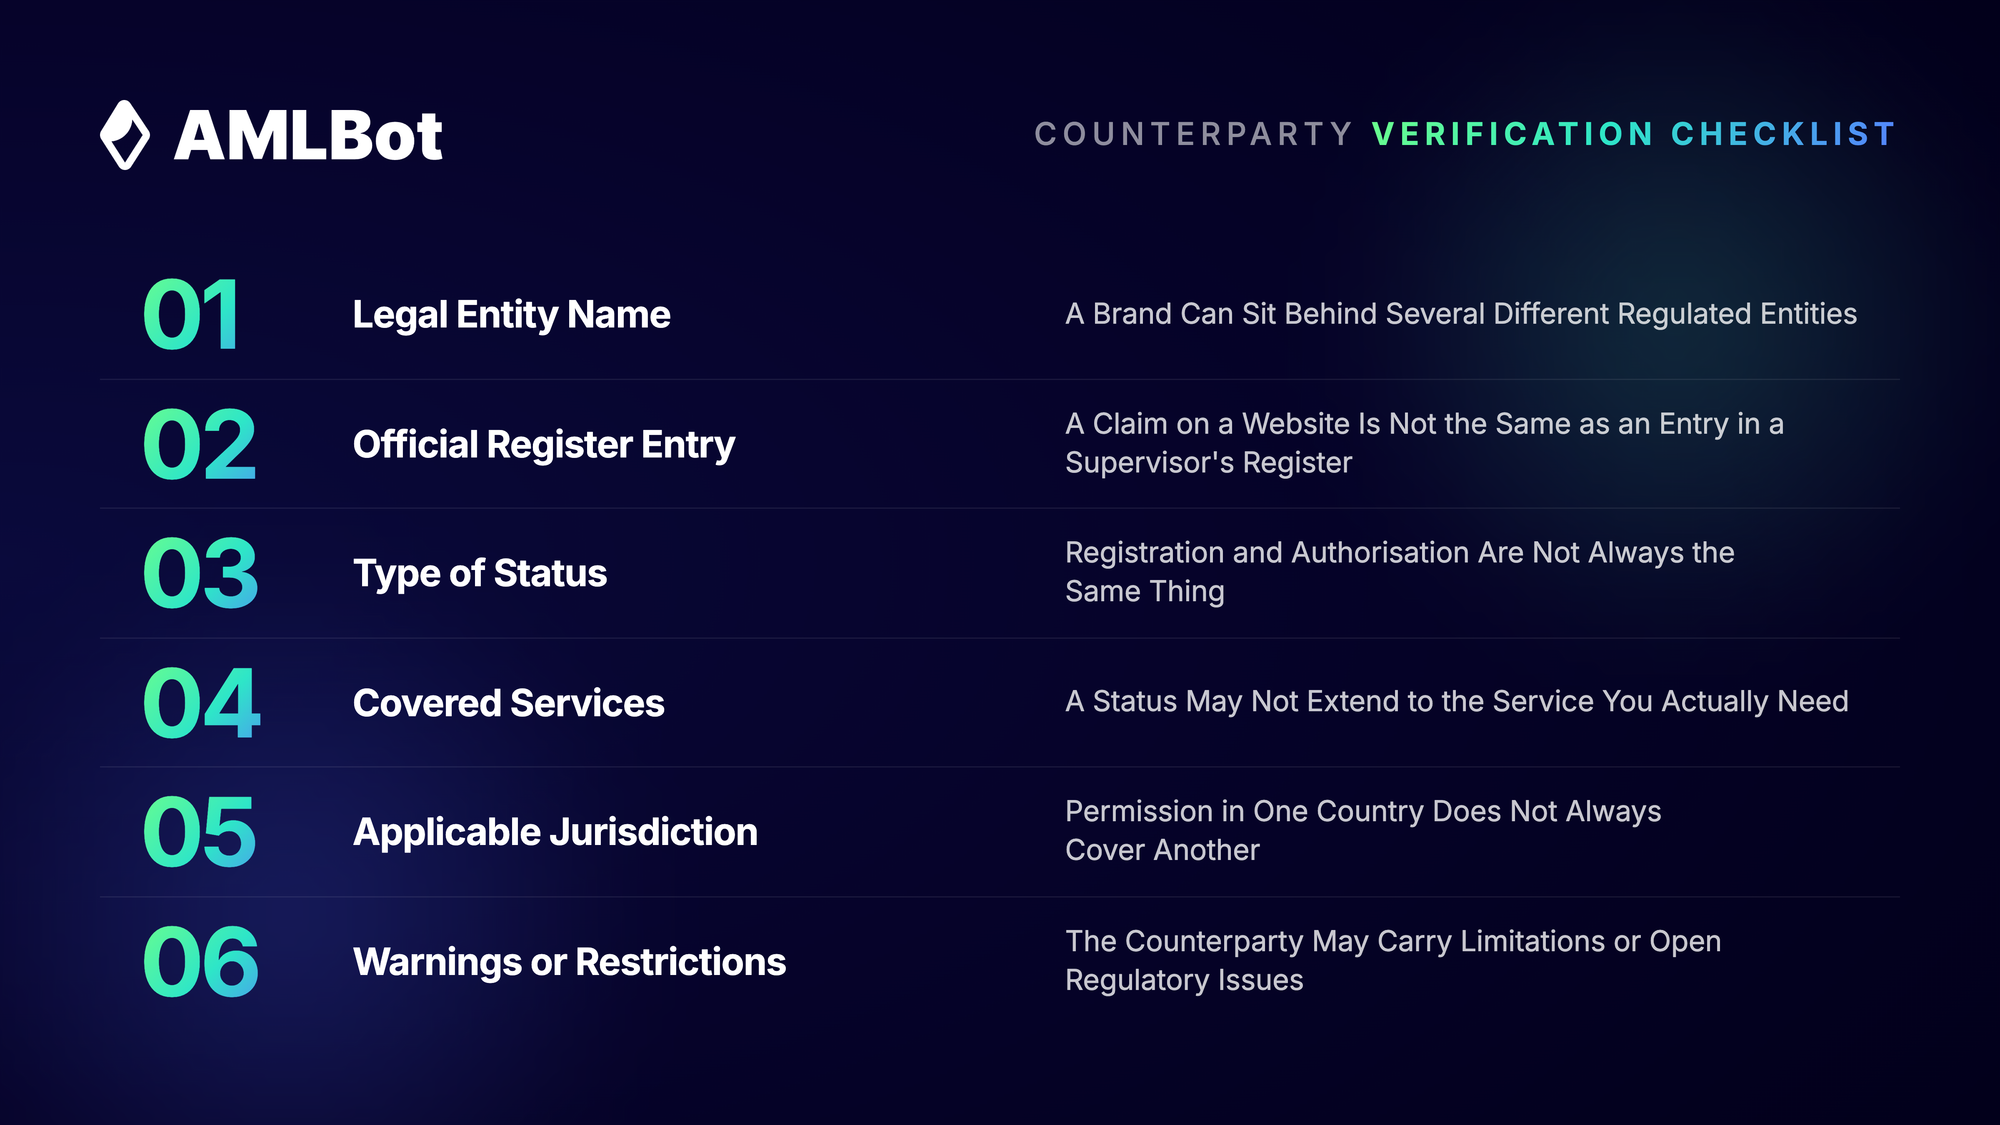Image resolution: width=2000 pixels, height=1125 pixels.
Task: Select the Counterparty Verification Checklist heading
Action: (1465, 134)
